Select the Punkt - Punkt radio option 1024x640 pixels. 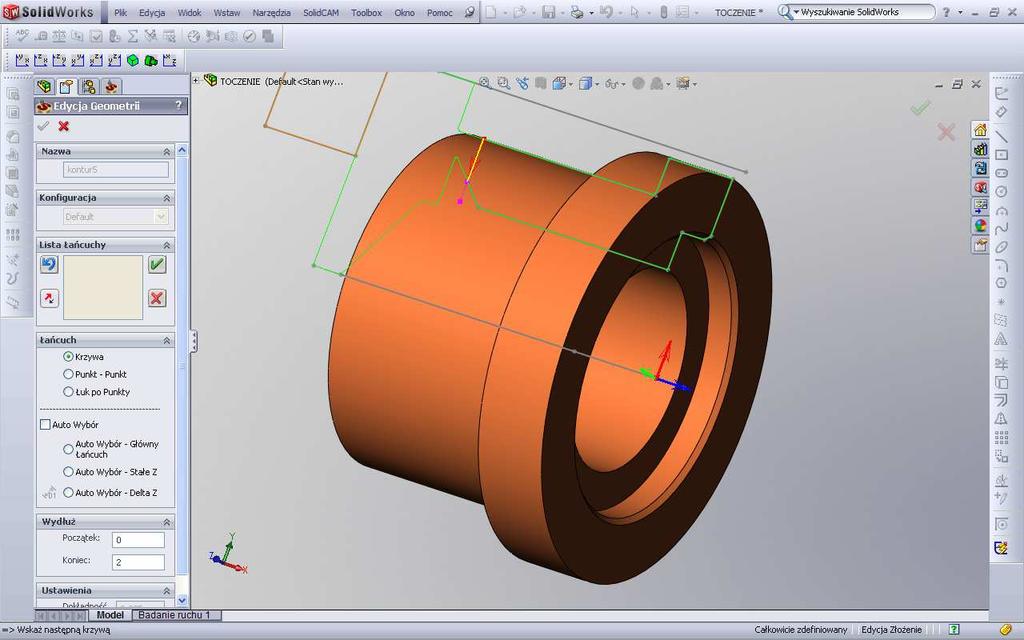point(68,374)
